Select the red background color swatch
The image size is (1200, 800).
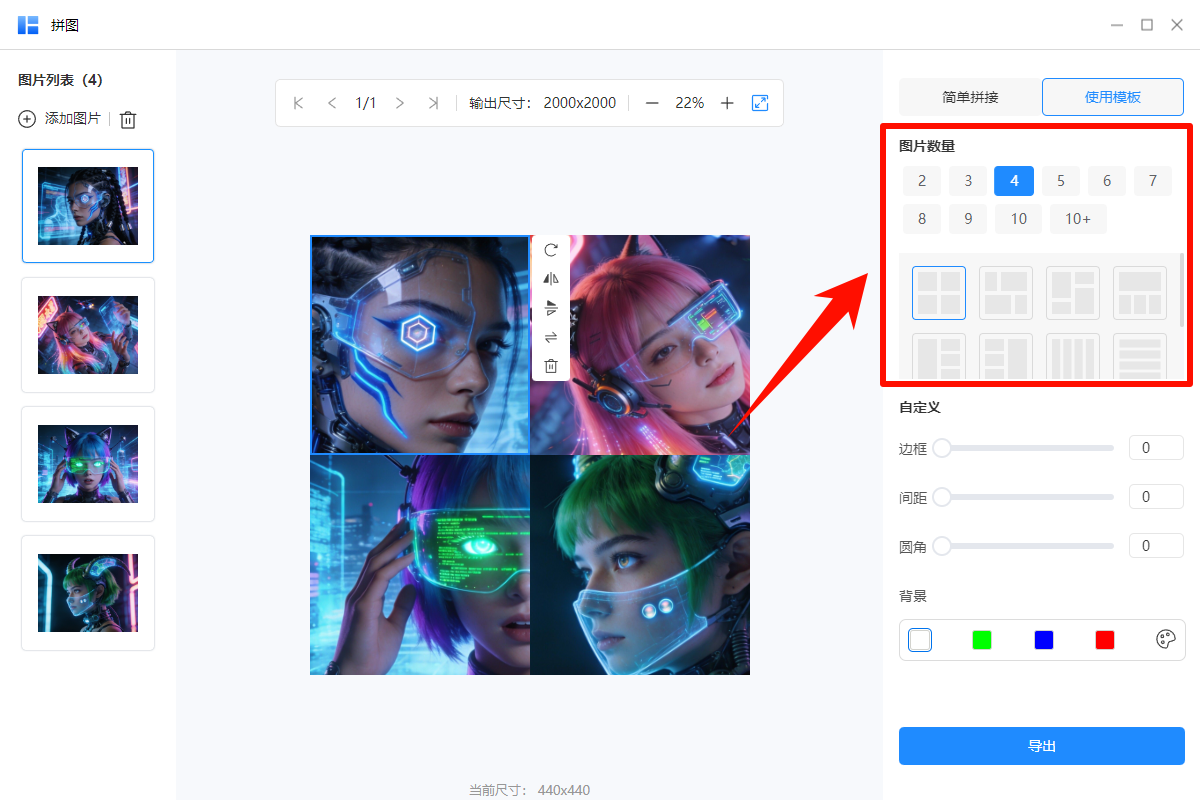pyautogui.click(x=1104, y=639)
